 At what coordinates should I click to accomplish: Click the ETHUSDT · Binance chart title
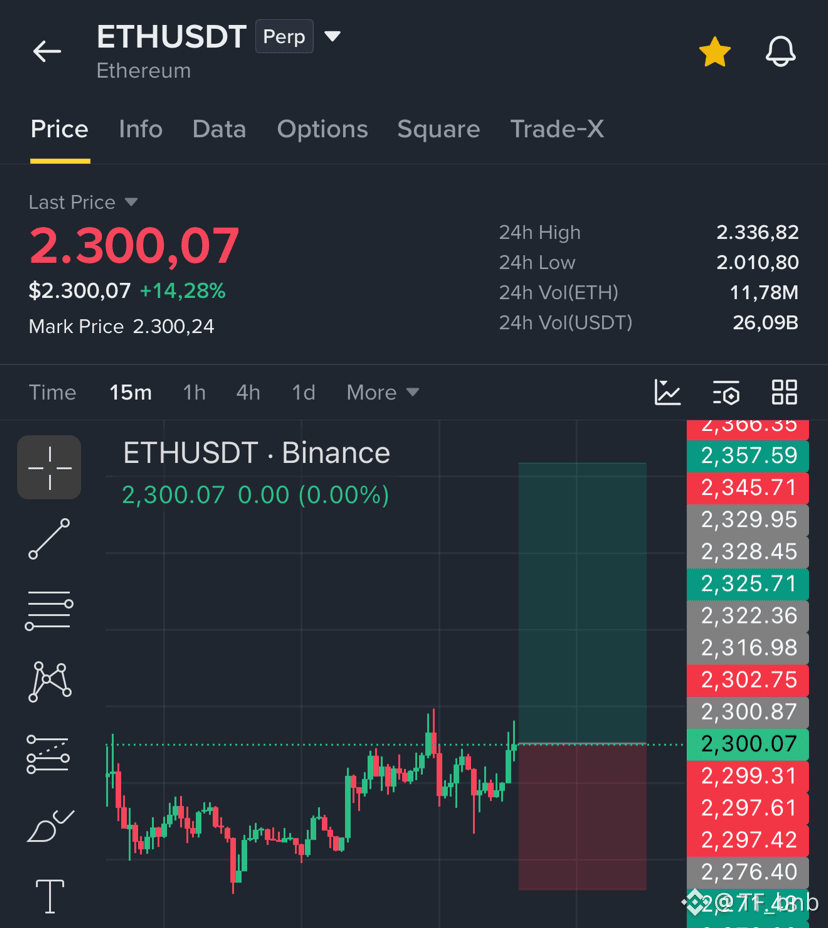(256, 453)
